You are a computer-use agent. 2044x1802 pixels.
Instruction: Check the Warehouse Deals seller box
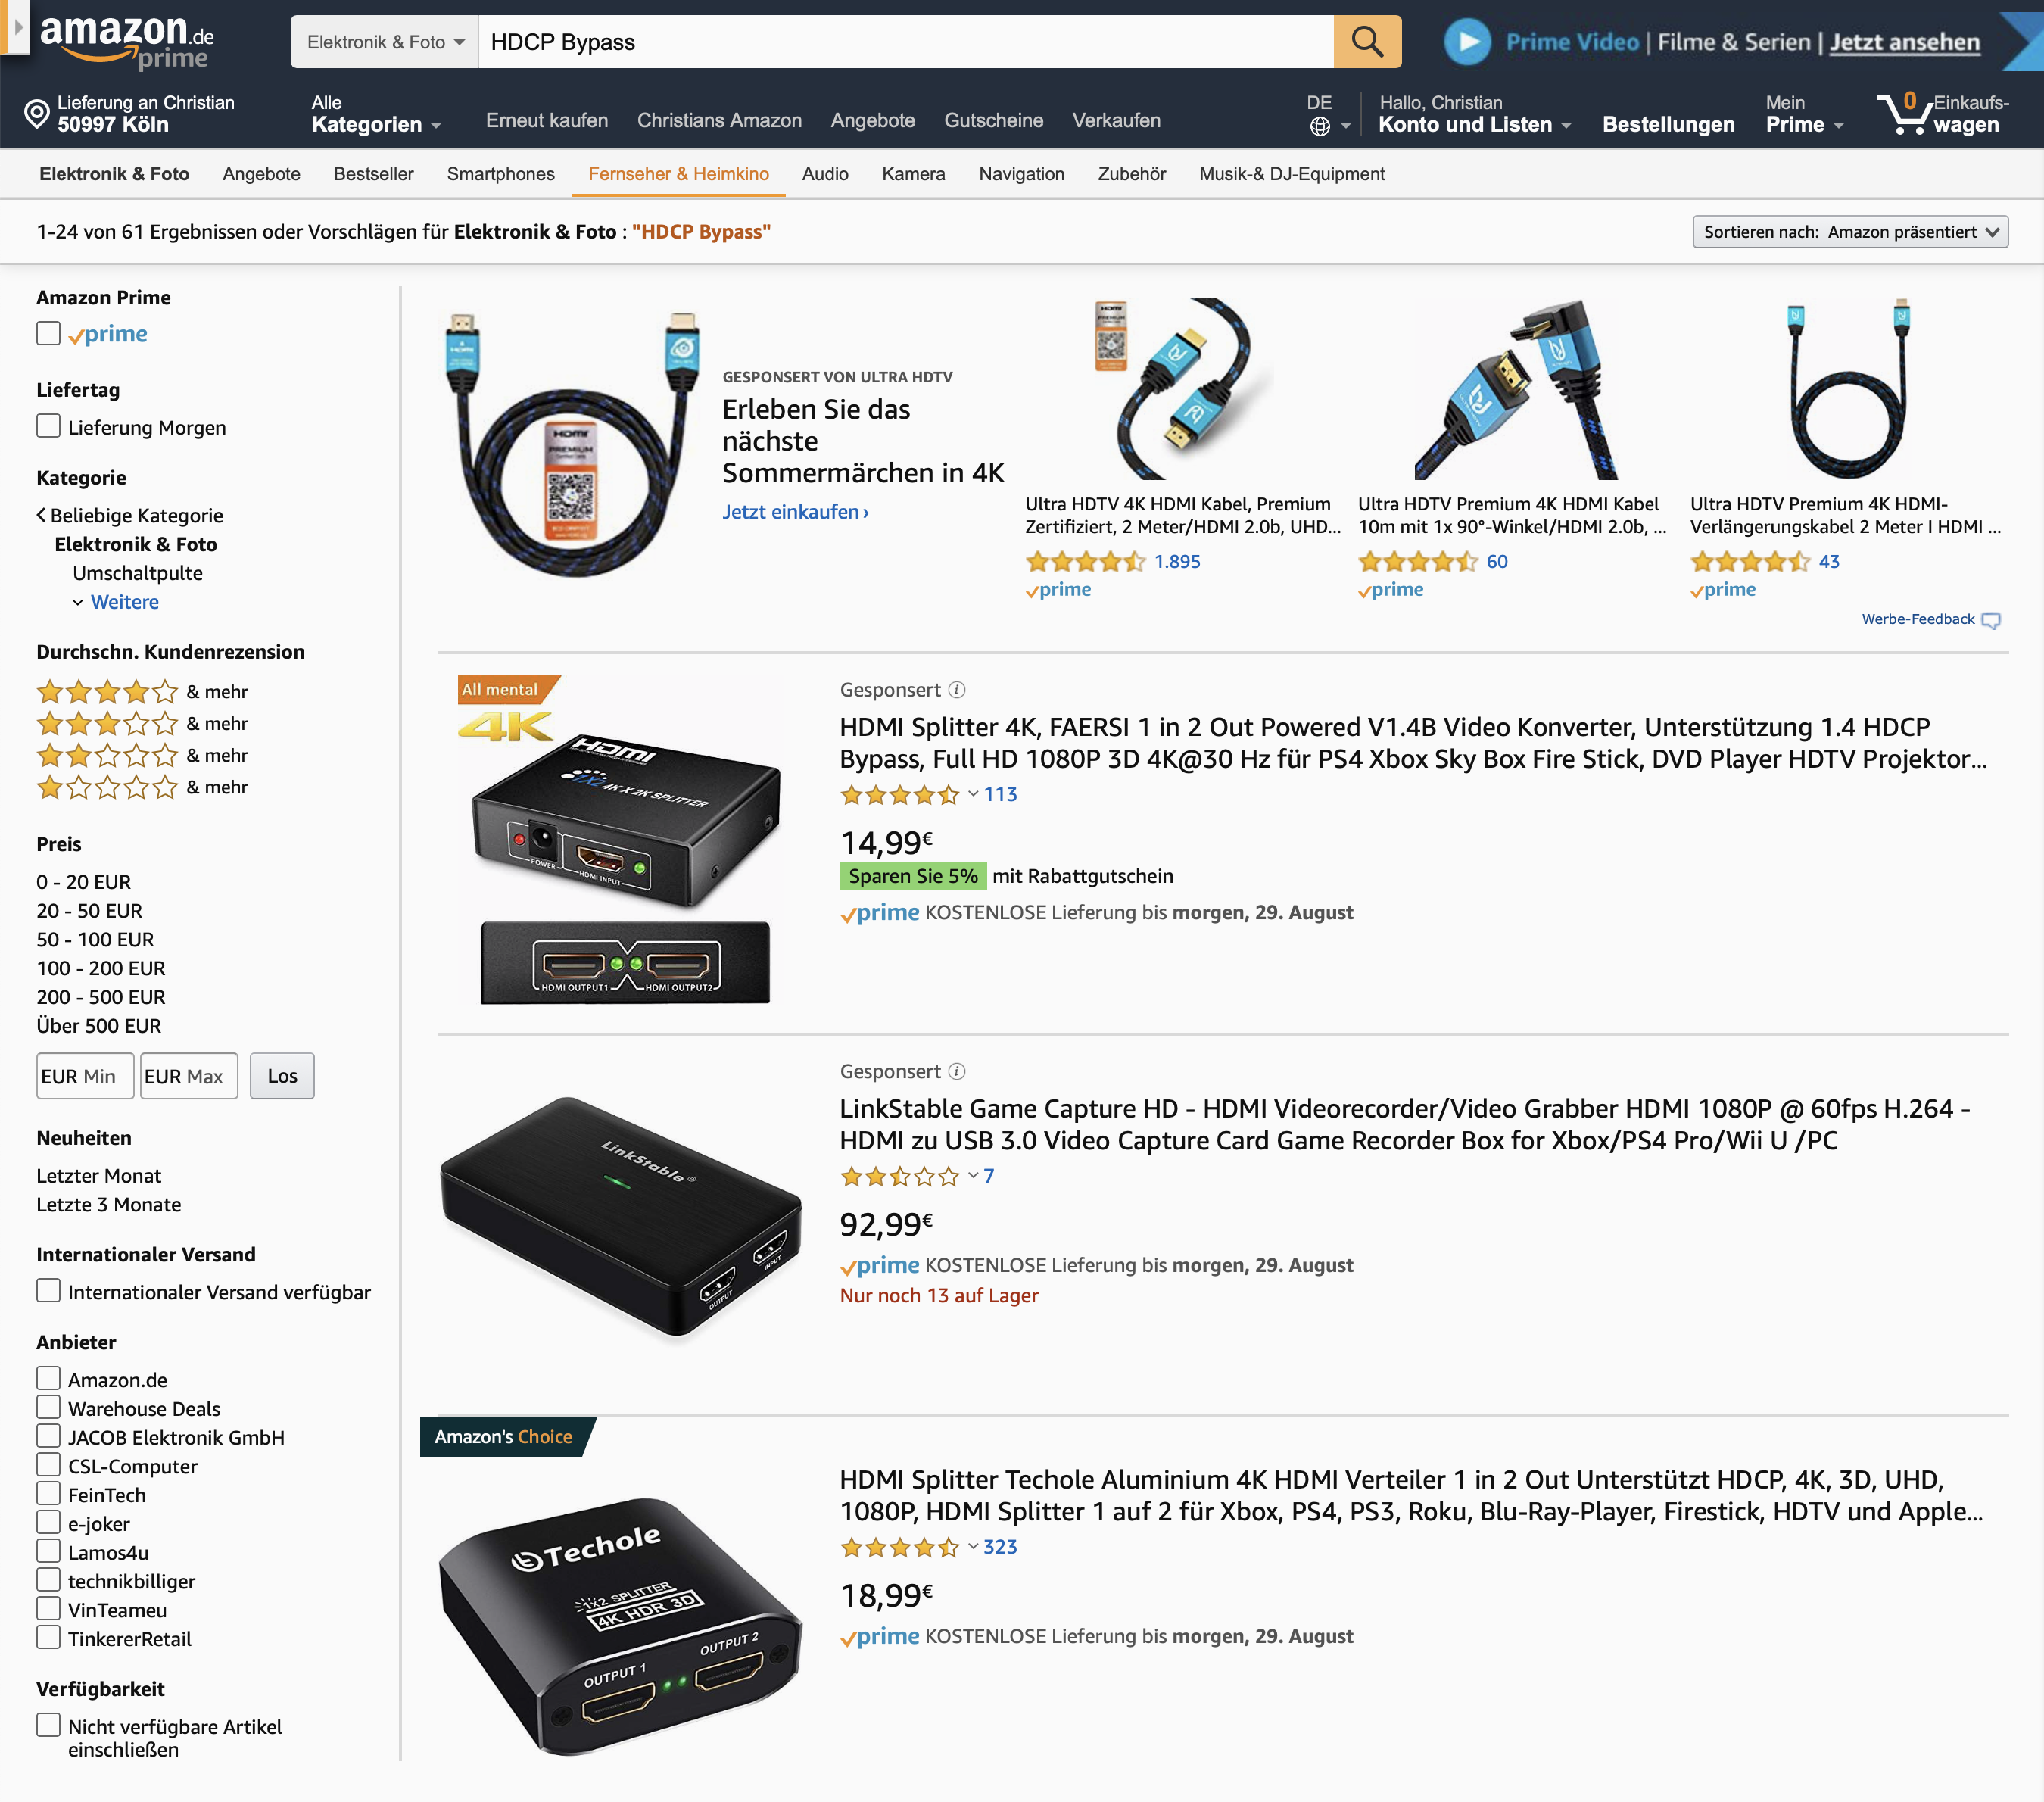[x=48, y=1407]
